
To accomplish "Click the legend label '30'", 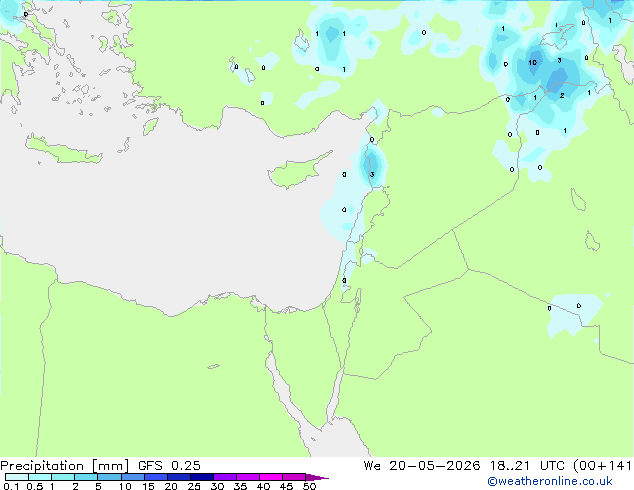I will (217, 486).
